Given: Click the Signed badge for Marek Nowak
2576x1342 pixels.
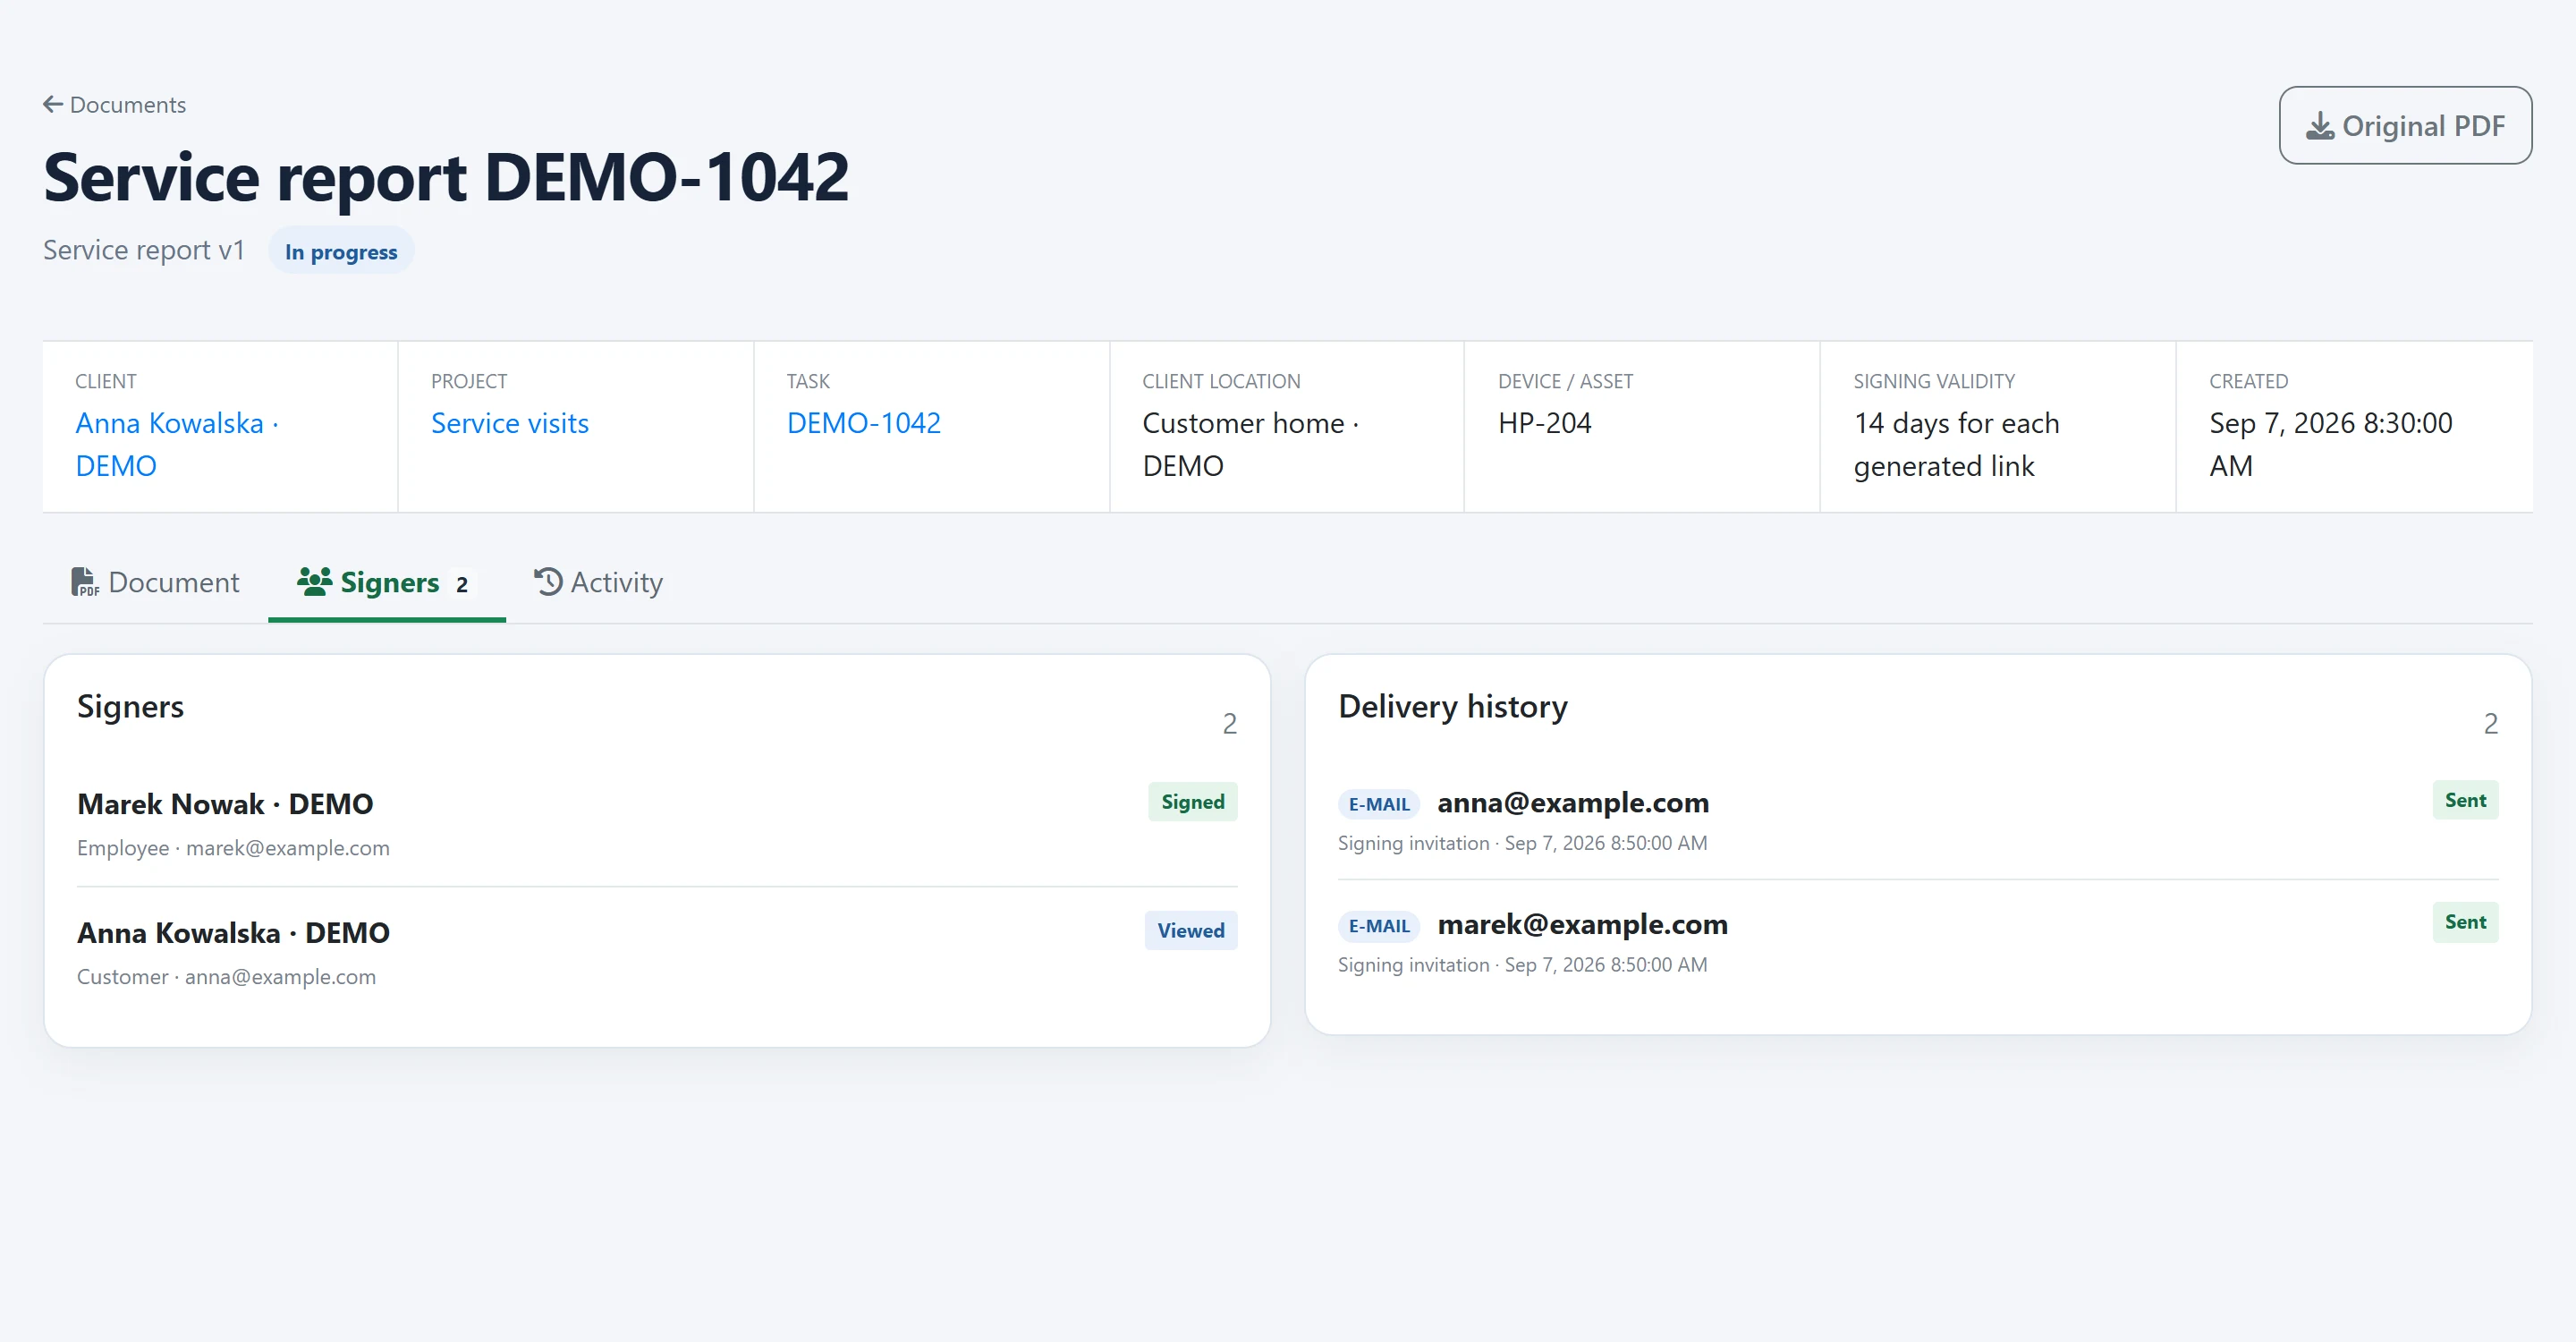Looking at the screenshot, I should pos(1193,802).
